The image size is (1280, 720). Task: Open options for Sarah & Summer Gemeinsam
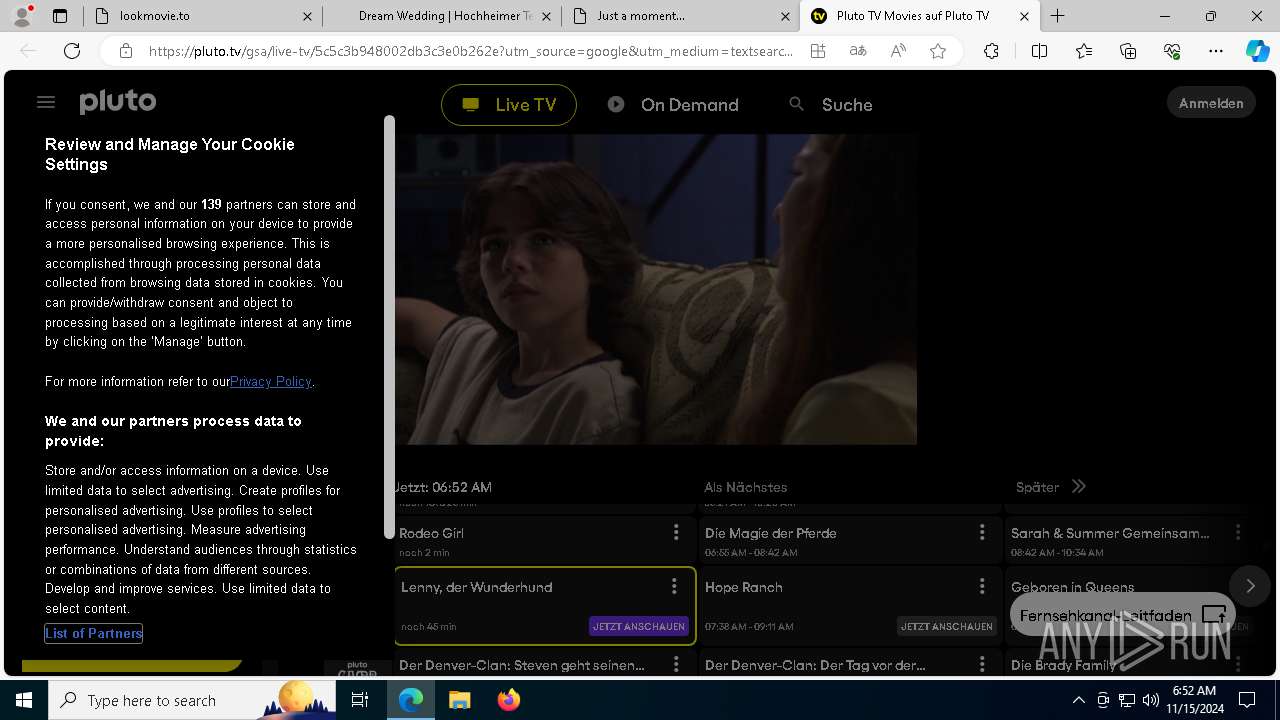tap(1238, 532)
